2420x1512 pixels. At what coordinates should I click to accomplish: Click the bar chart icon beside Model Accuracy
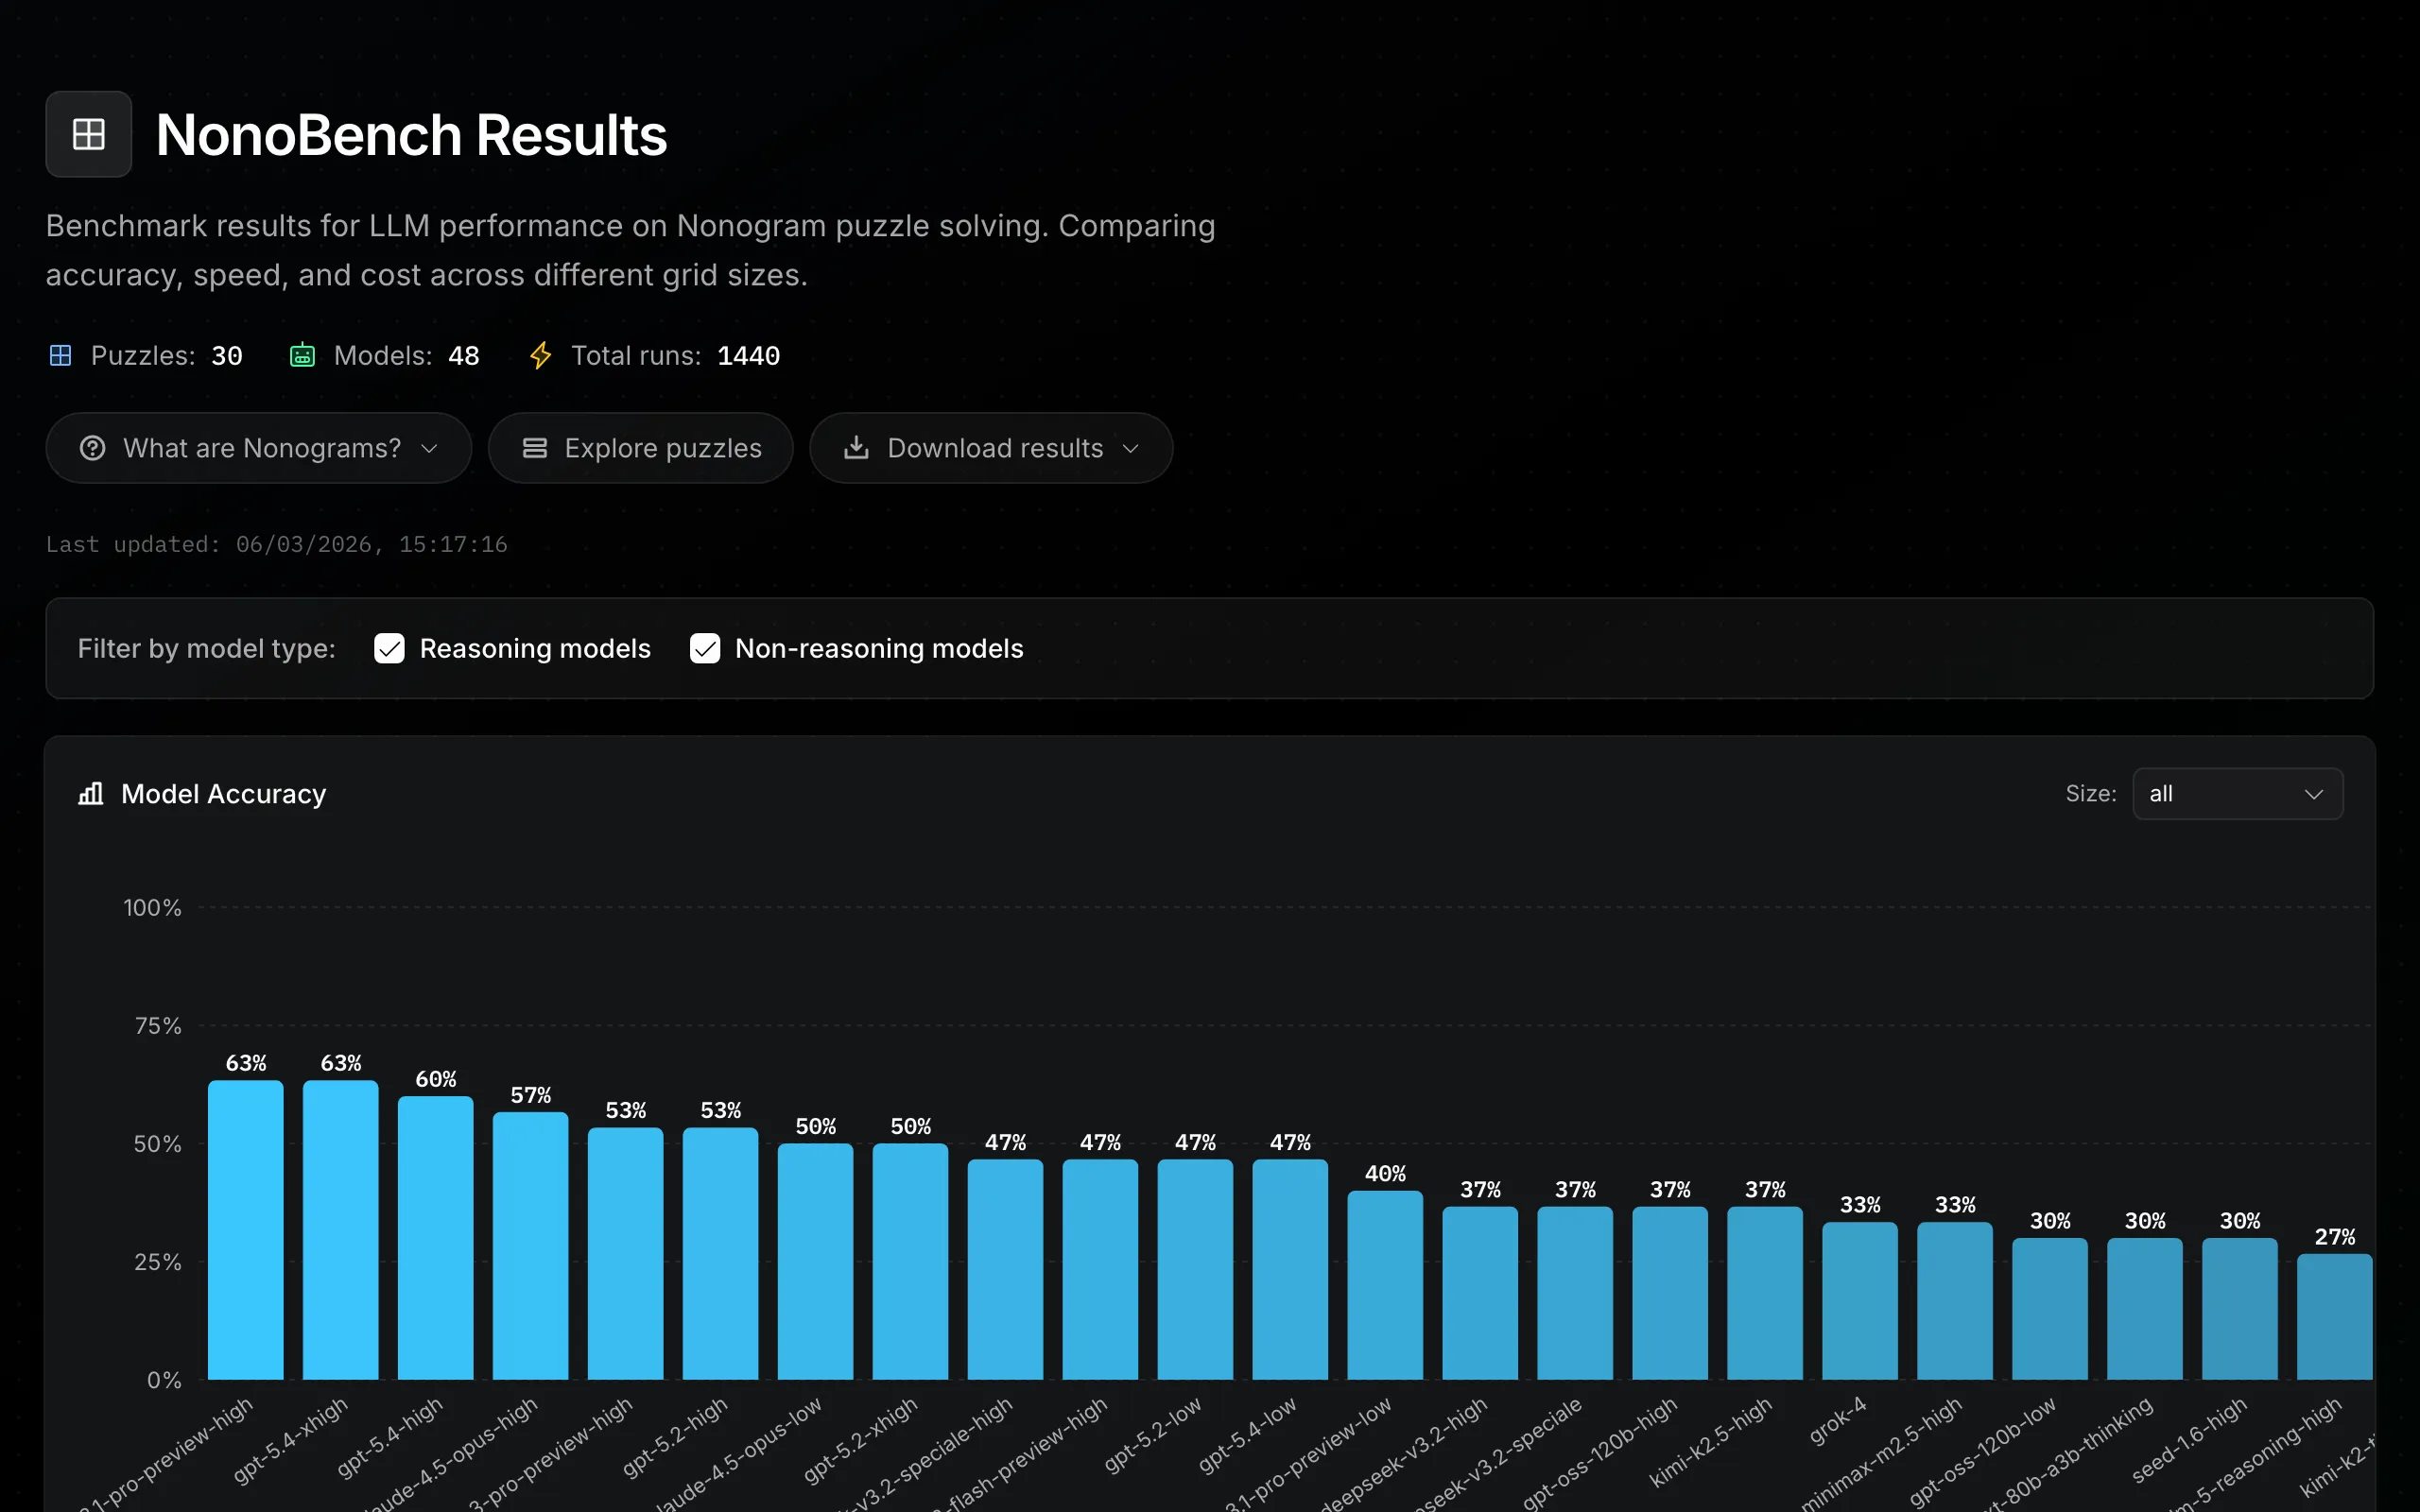[x=91, y=794]
